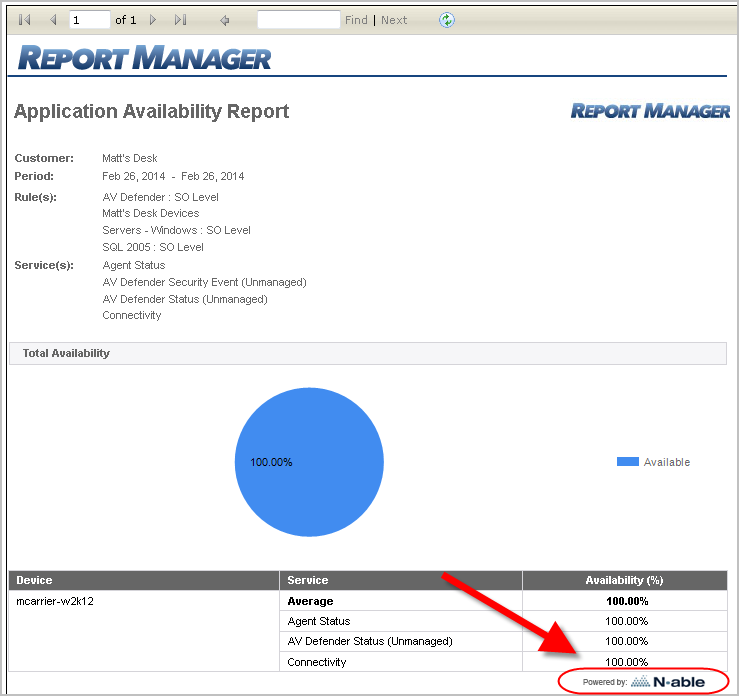Click AV Defender Status (Unmanaged) in services list
Image resolution: width=739 pixels, height=696 pixels.
185,299
